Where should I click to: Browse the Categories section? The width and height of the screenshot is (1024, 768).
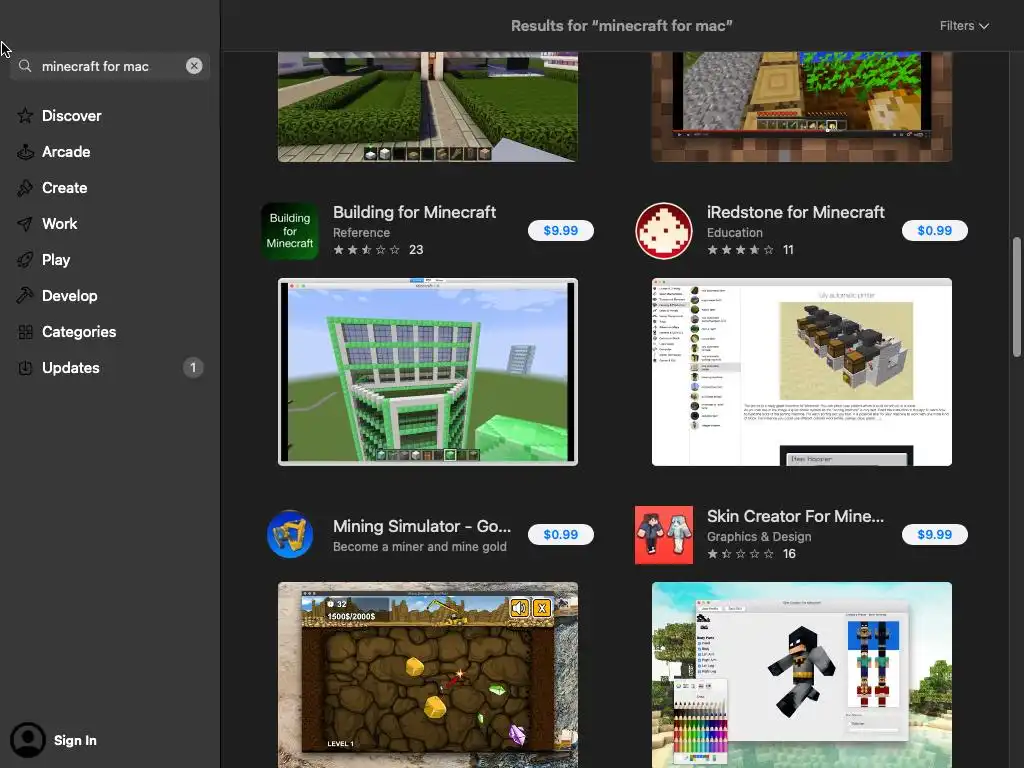[x=79, y=332]
